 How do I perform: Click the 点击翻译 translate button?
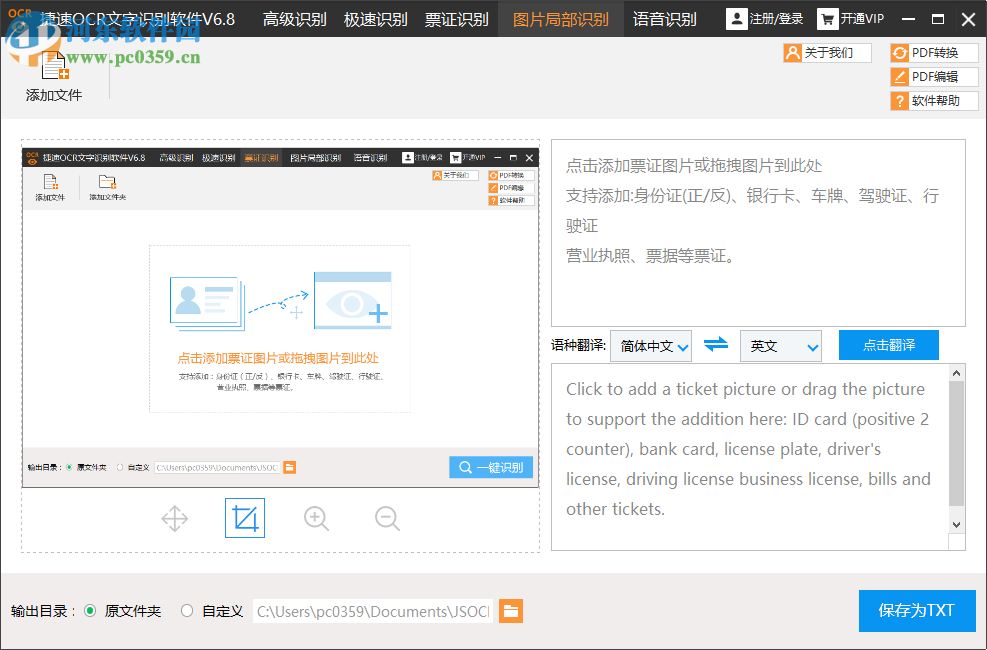tap(888, 344)
